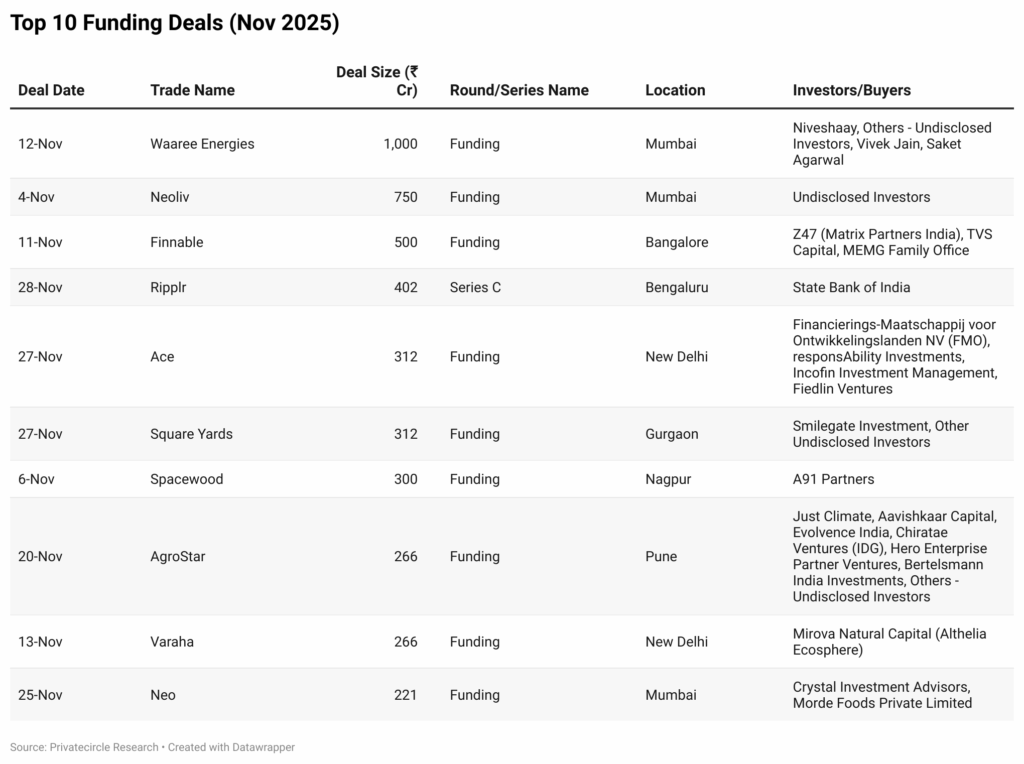This screenshot has height=764, width=1024.
Task: Click the Deal Size column header
Action: [x=377, y=81]
